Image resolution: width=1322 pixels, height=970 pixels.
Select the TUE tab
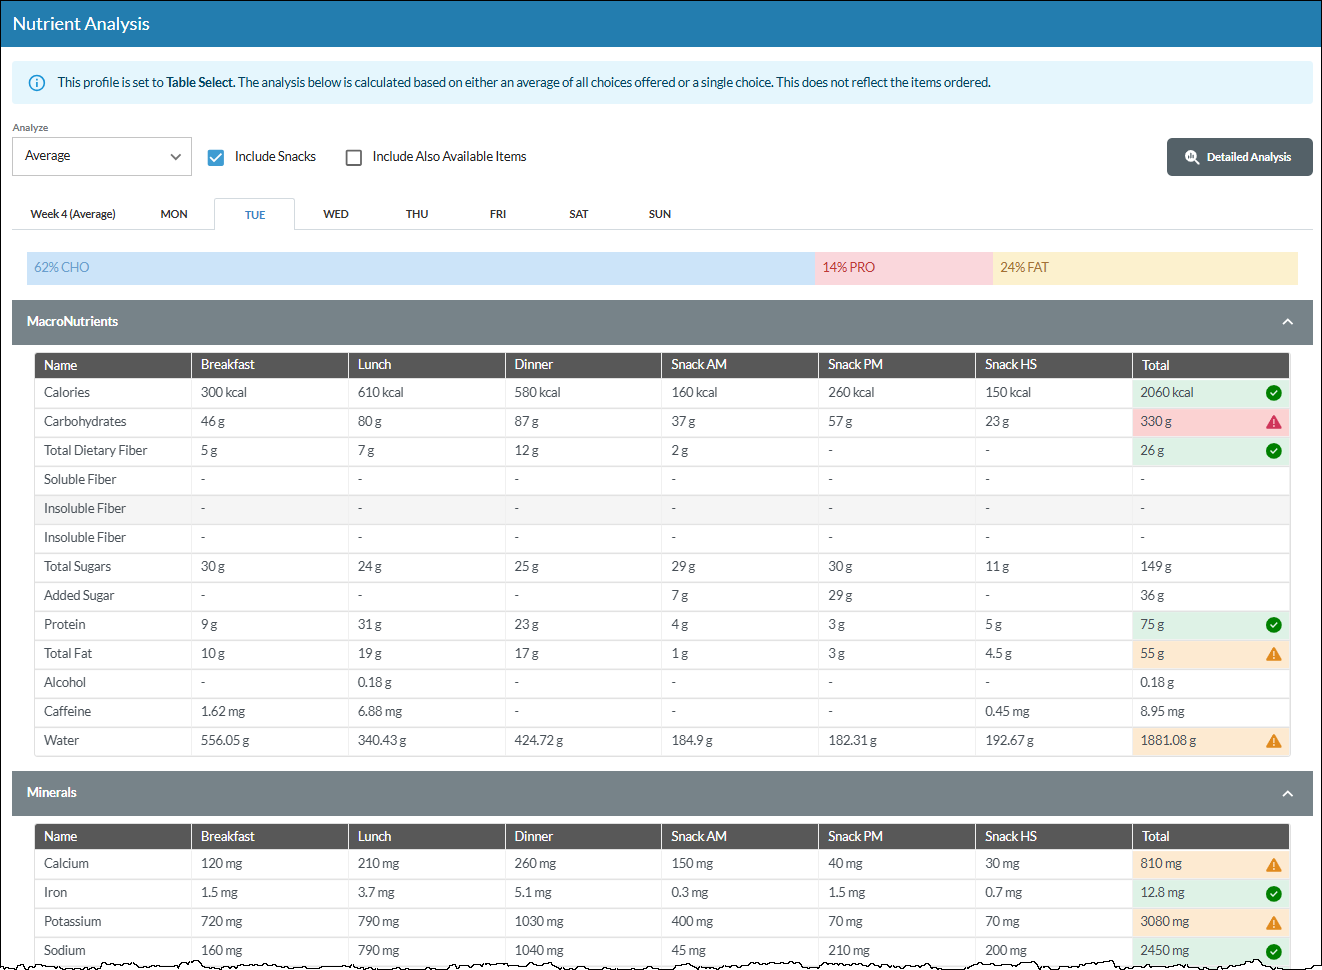tap(255, 214)
